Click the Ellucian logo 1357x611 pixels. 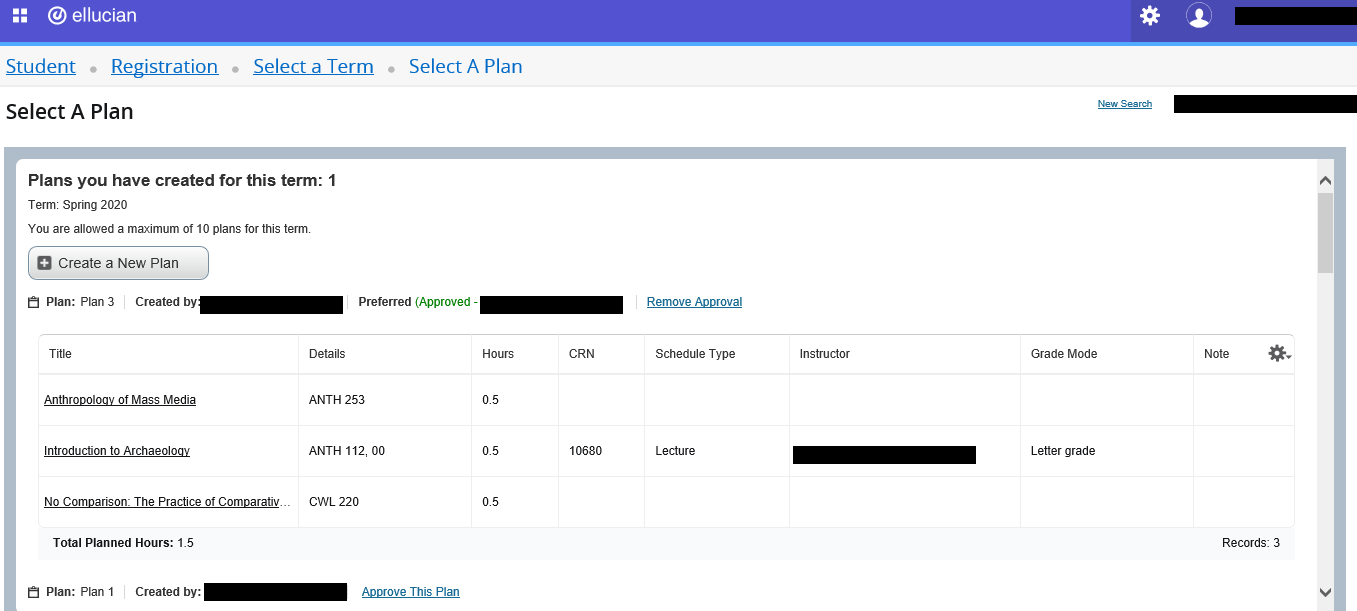(x=92, y=15)
